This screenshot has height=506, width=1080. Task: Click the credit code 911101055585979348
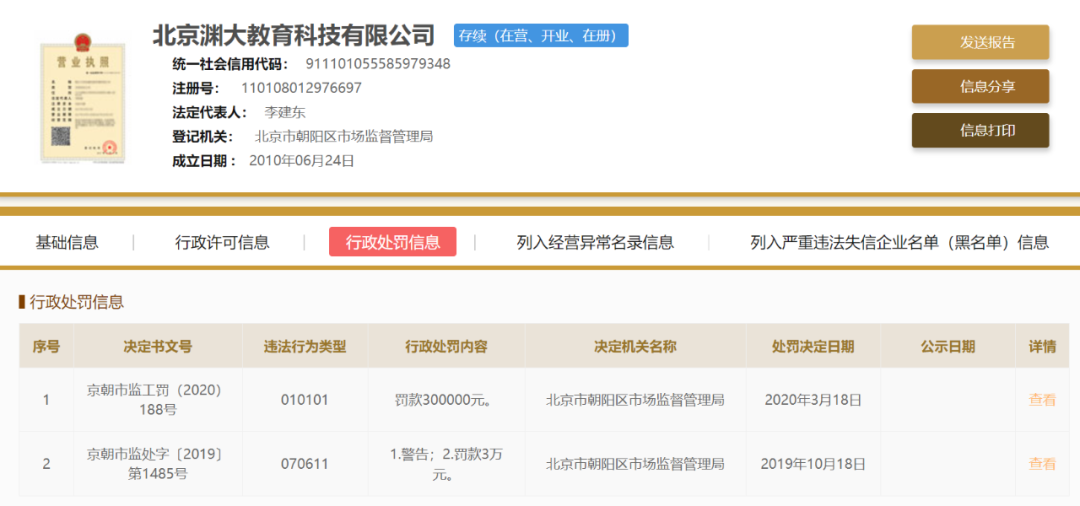(377, 64)
